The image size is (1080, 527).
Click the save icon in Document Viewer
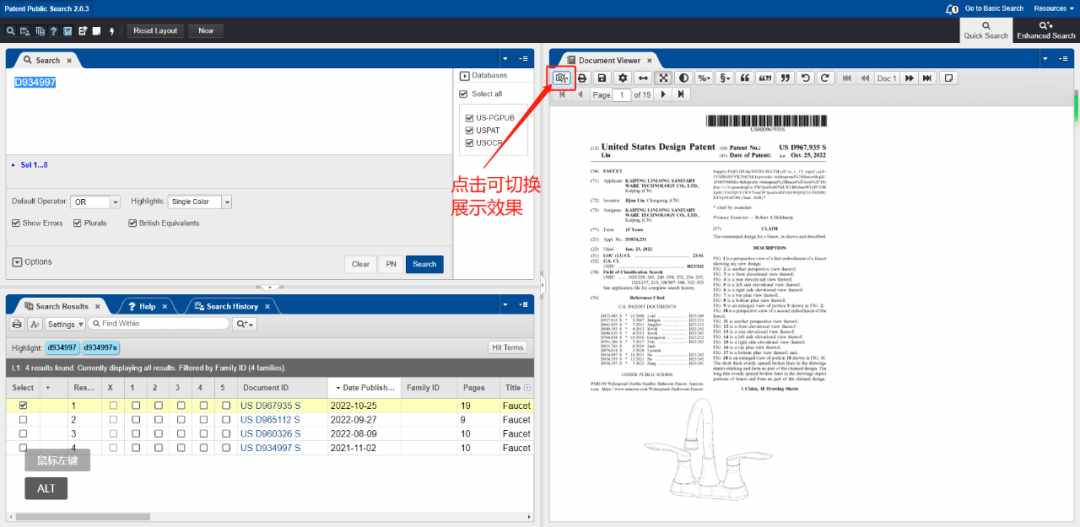click(x=602, y=79)
